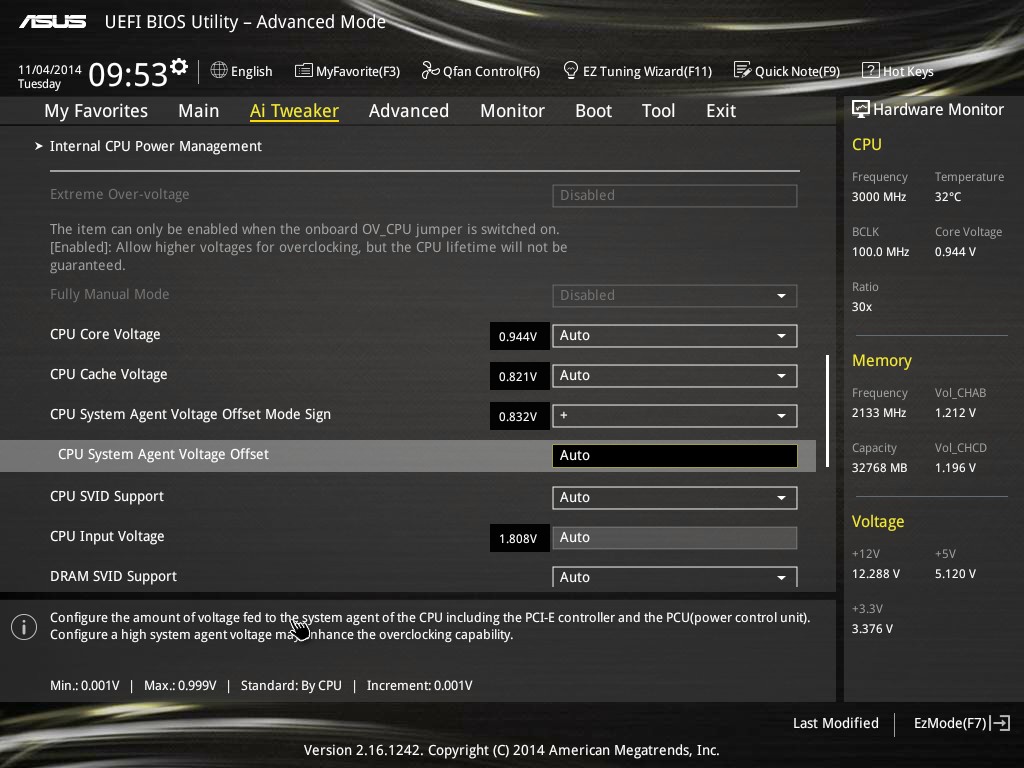Click the 0.944V CPU Core Voltage reading
The image size is (1024, 768).
click(x=519, y=336)
